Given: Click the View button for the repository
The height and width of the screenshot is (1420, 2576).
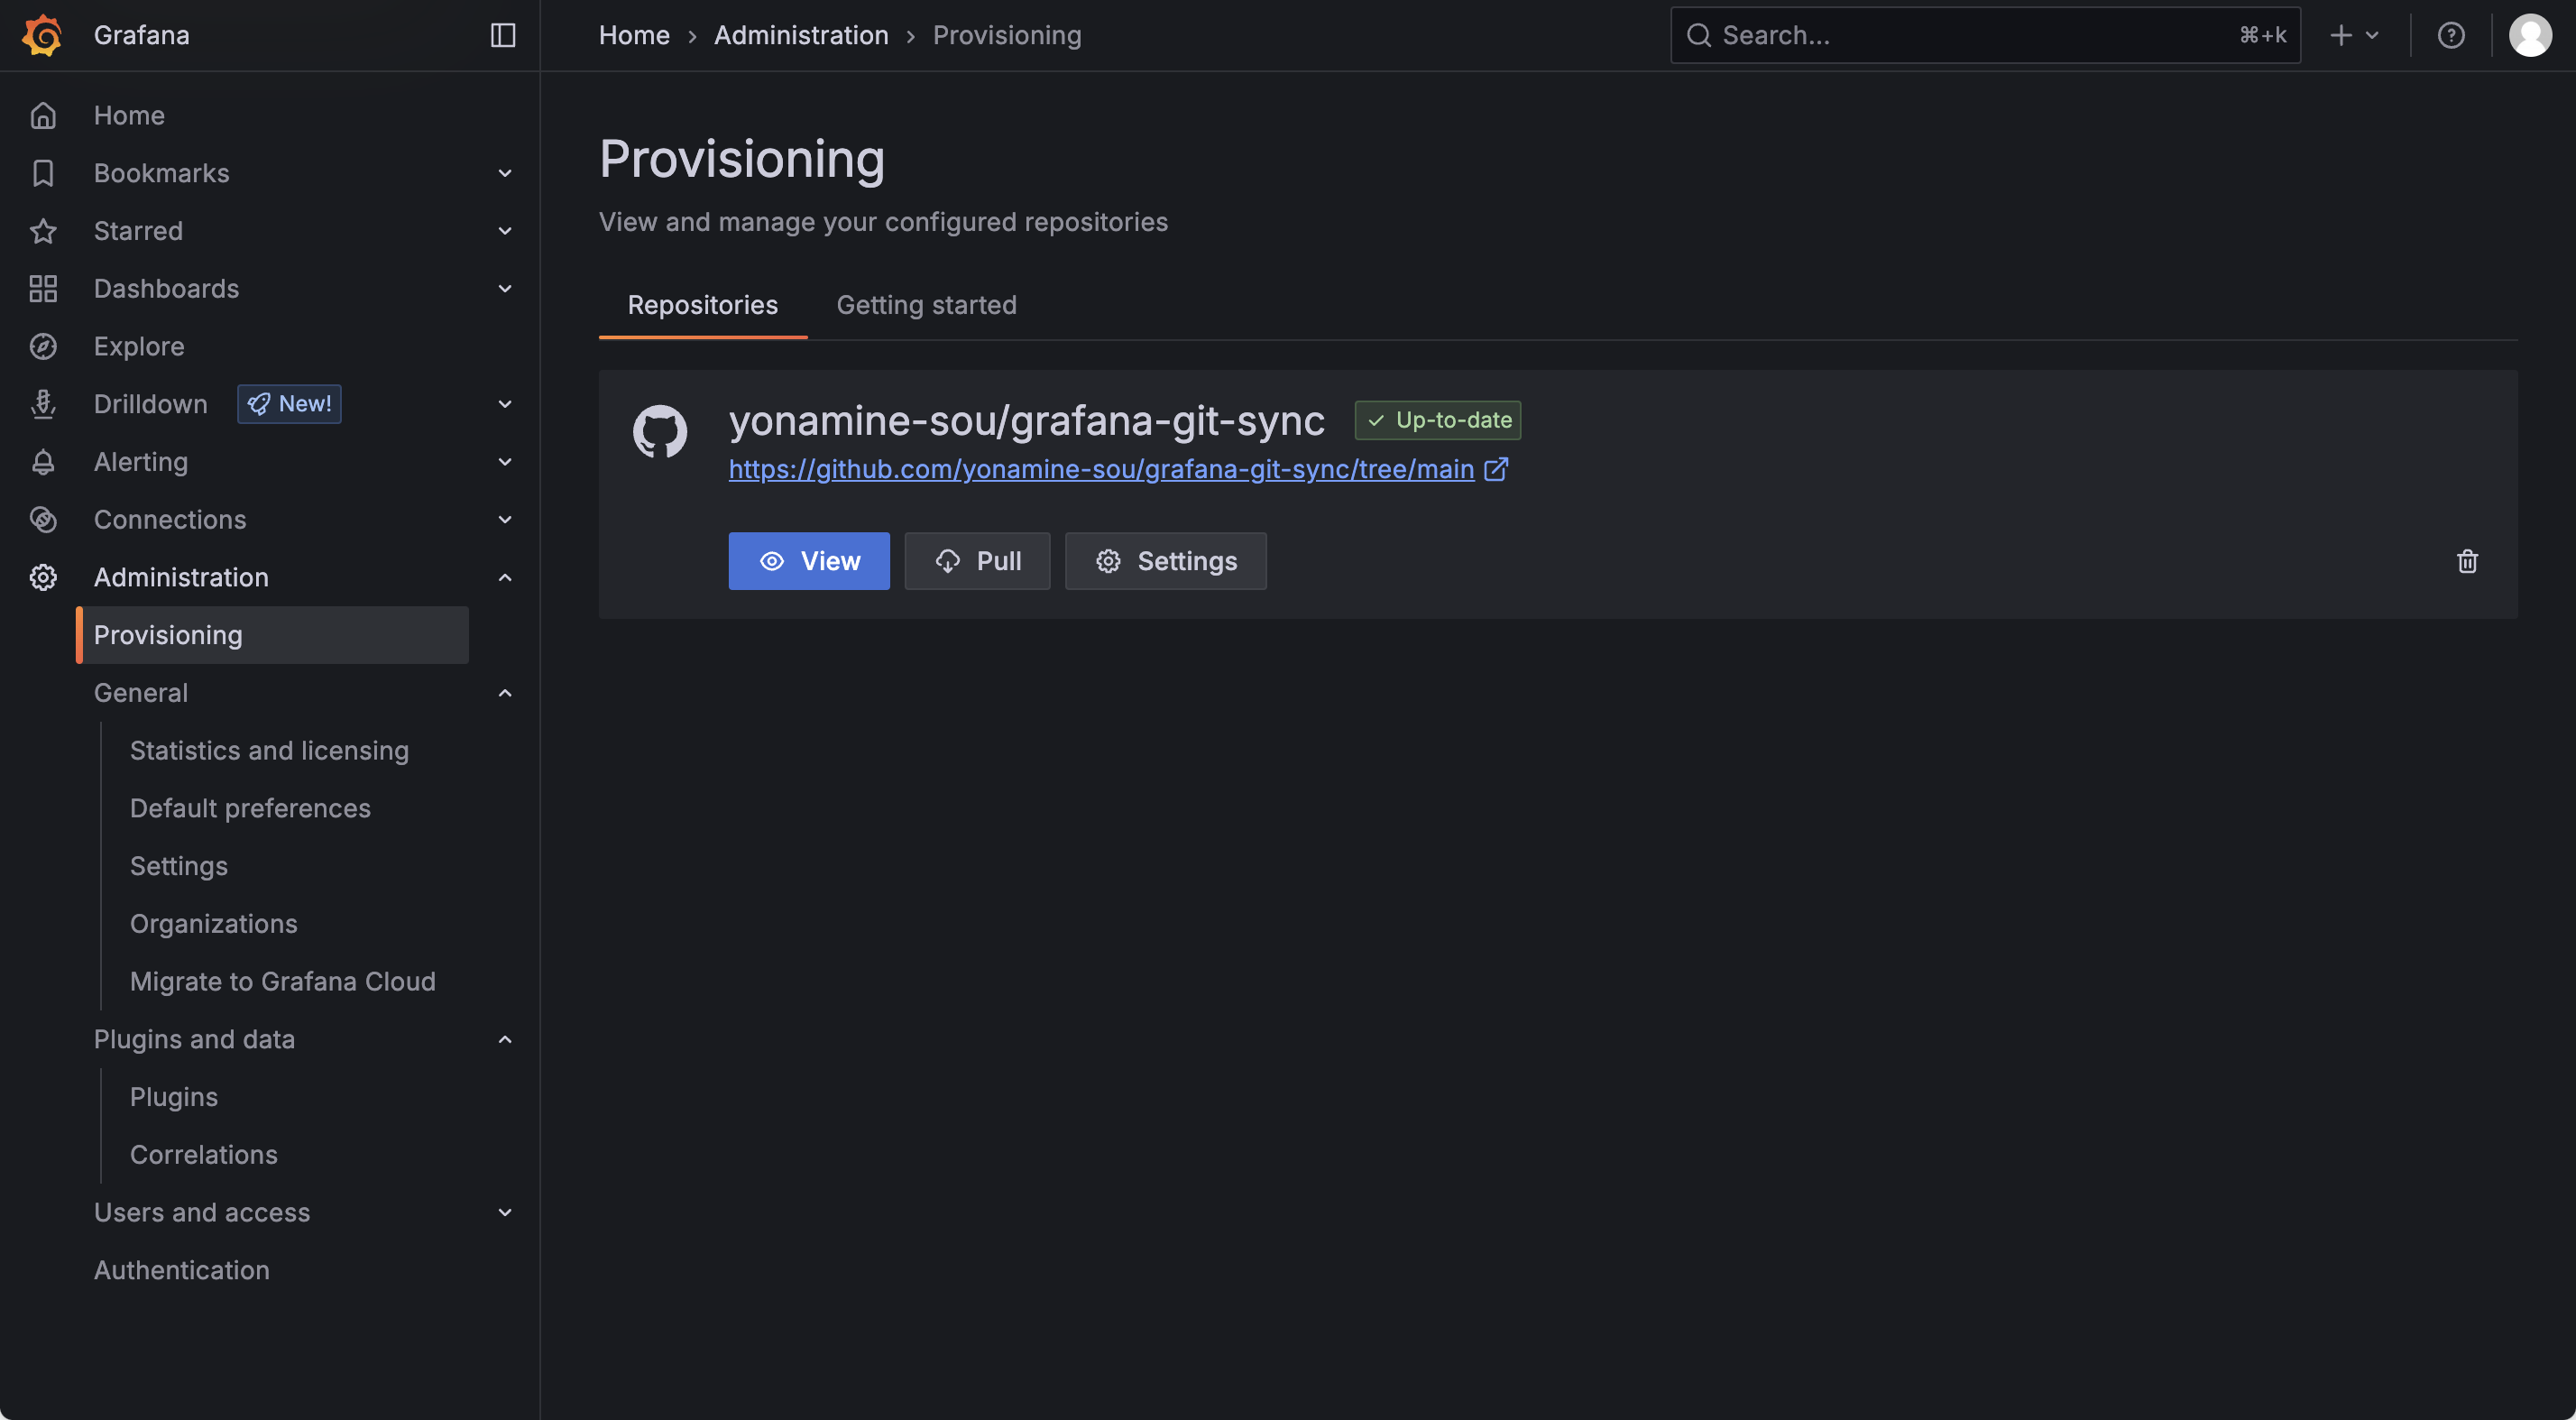Looking at the screenshot, I should (x=808, y=561).
